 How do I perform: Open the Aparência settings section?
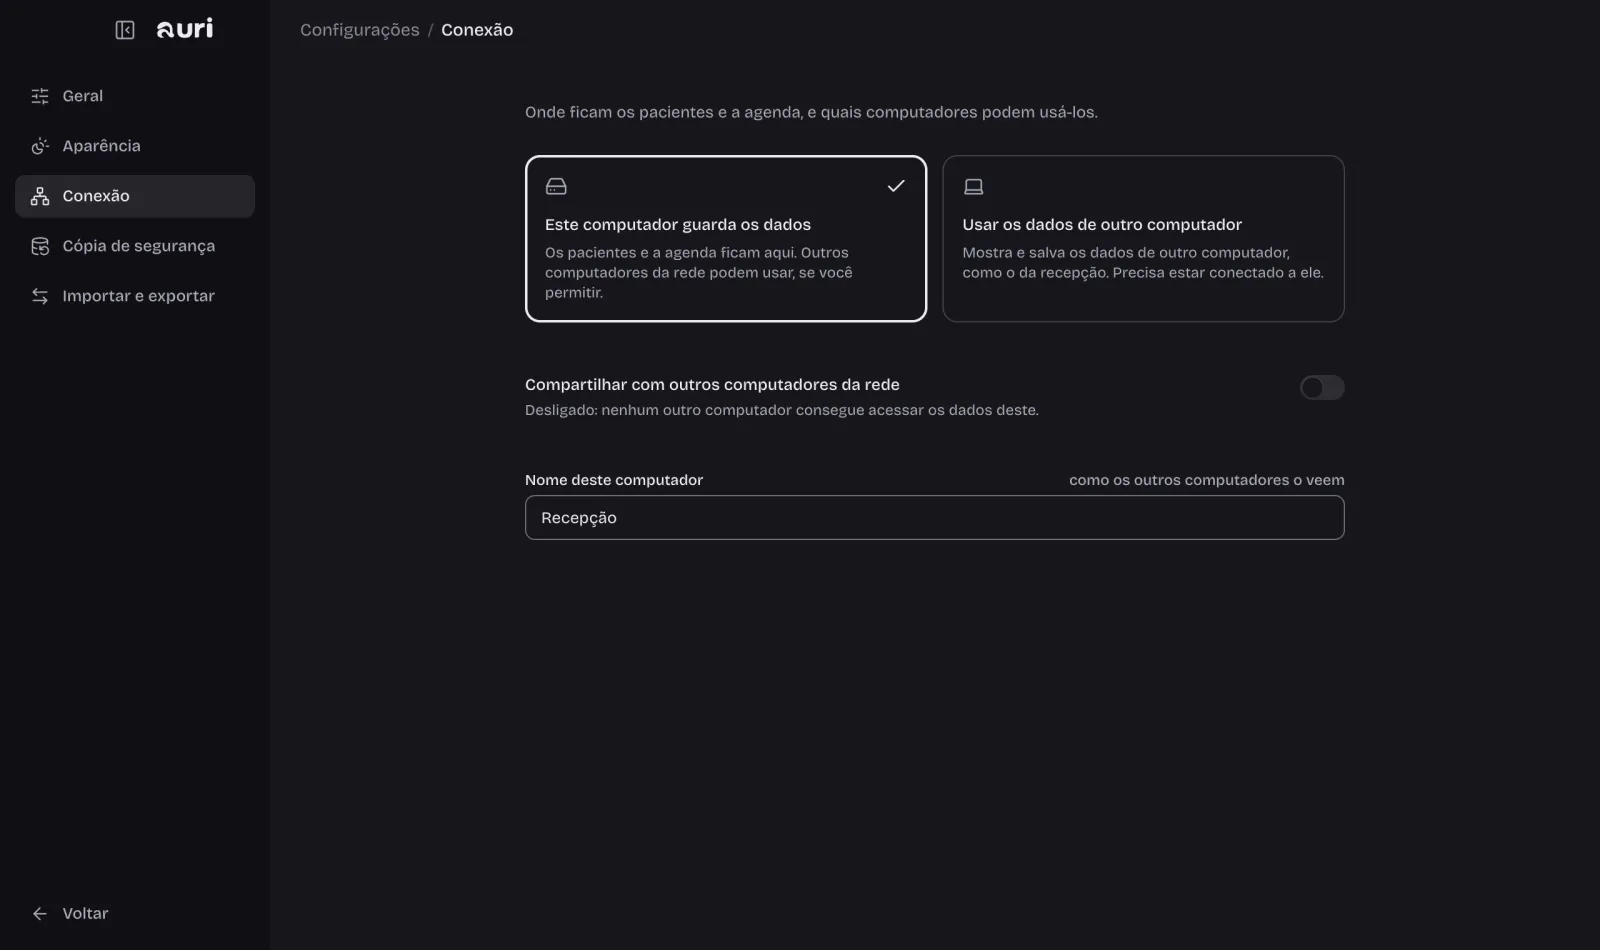point(135,146)
